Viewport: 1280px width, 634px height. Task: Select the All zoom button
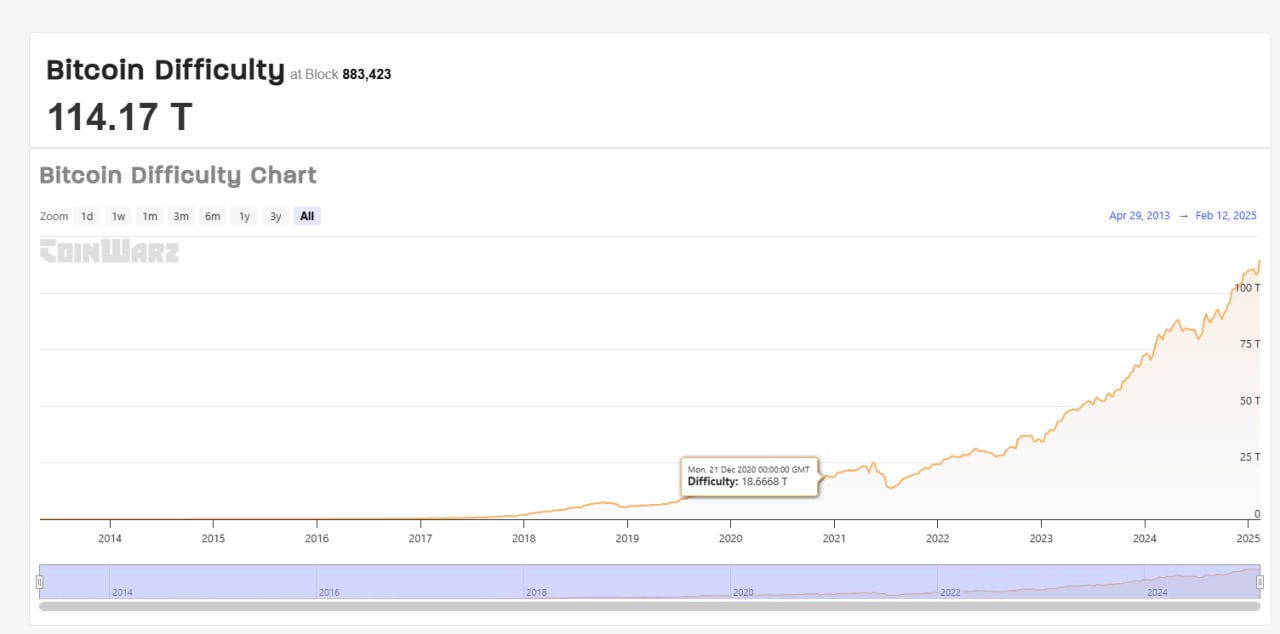point(307,216)
